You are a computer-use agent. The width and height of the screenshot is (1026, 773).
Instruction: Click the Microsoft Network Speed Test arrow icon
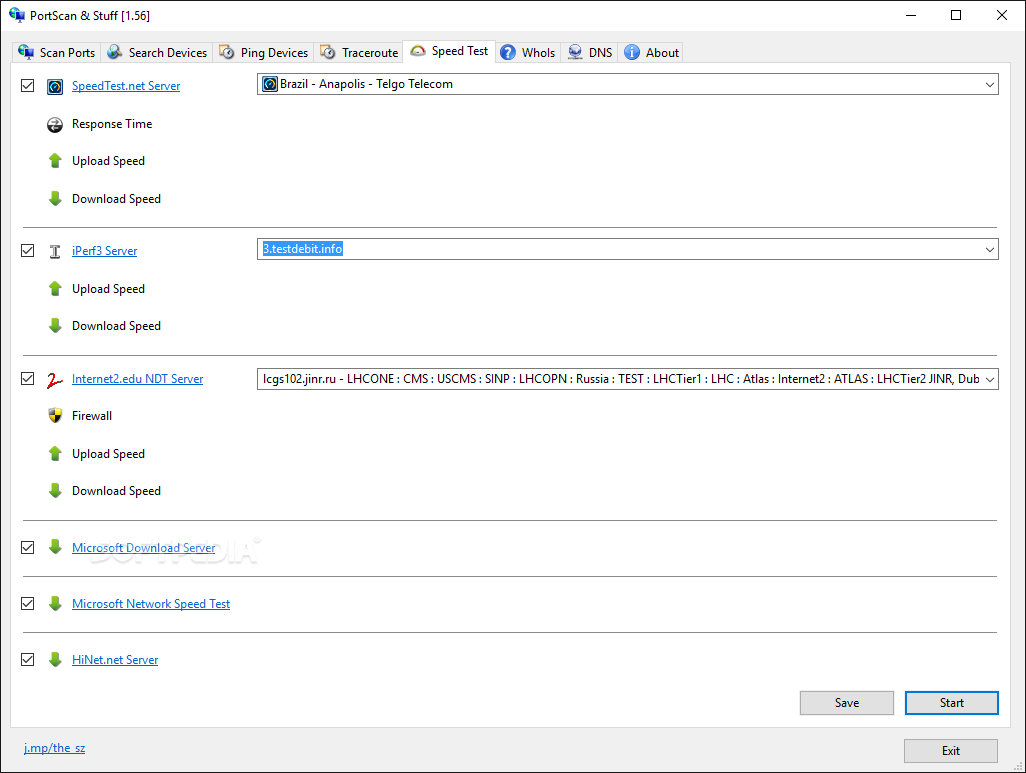click(x=55, y=603)
